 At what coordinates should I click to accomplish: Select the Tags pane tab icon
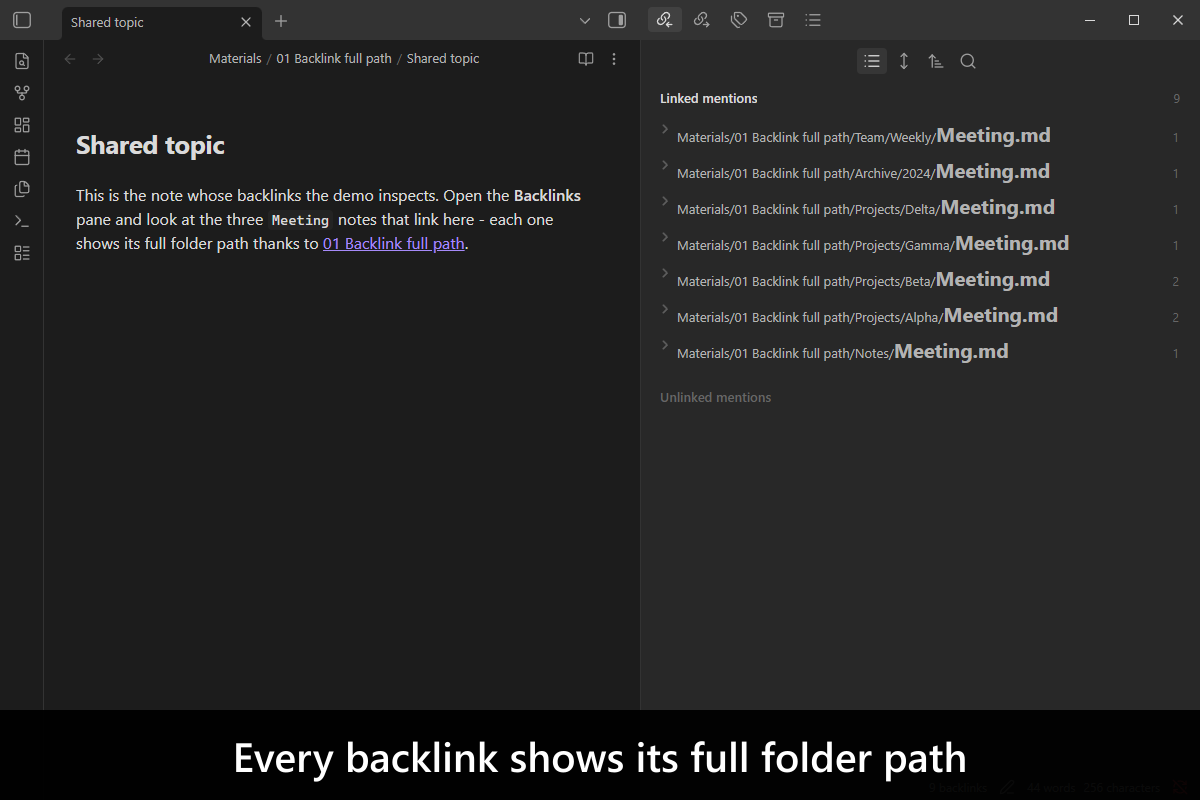point(739,20)
